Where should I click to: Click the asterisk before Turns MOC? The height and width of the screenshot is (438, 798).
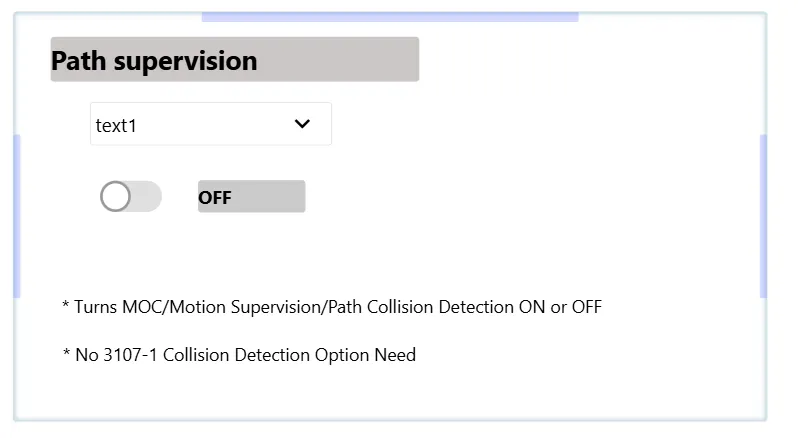[66, 305]
